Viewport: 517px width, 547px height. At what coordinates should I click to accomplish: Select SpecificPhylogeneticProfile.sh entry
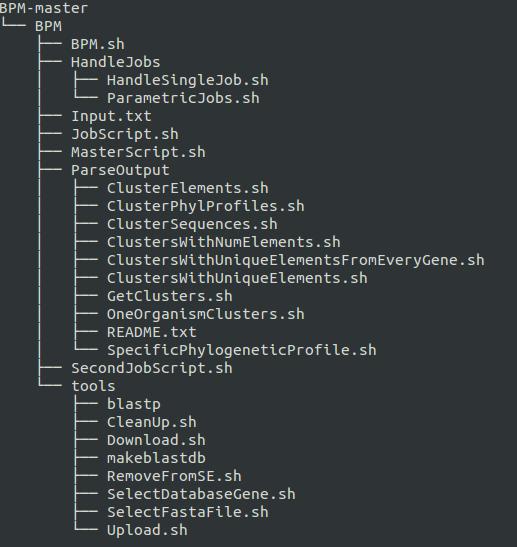click(242, 350)
